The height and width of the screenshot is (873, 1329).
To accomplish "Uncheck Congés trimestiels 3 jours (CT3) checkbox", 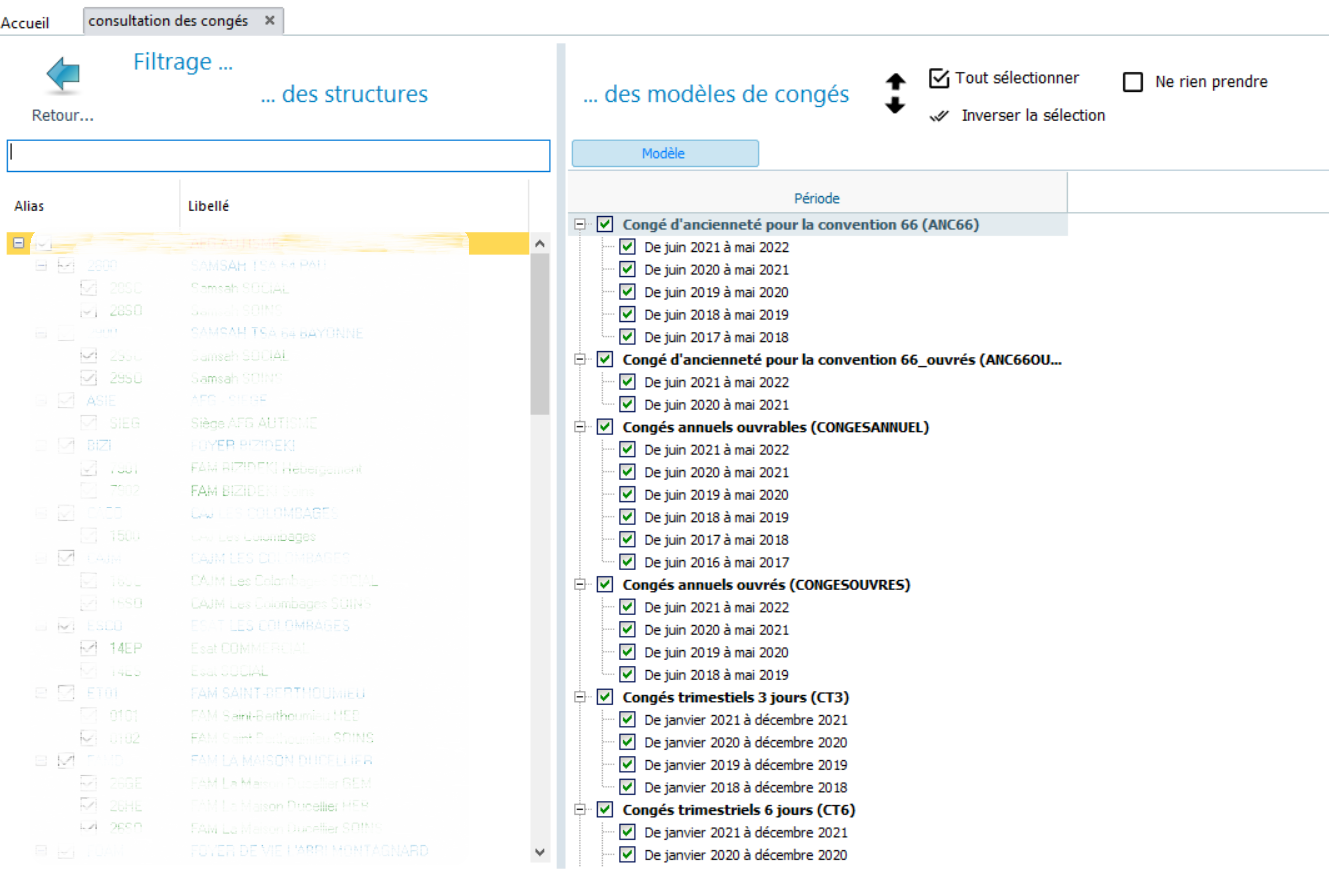I will click(x=605, y=697).
